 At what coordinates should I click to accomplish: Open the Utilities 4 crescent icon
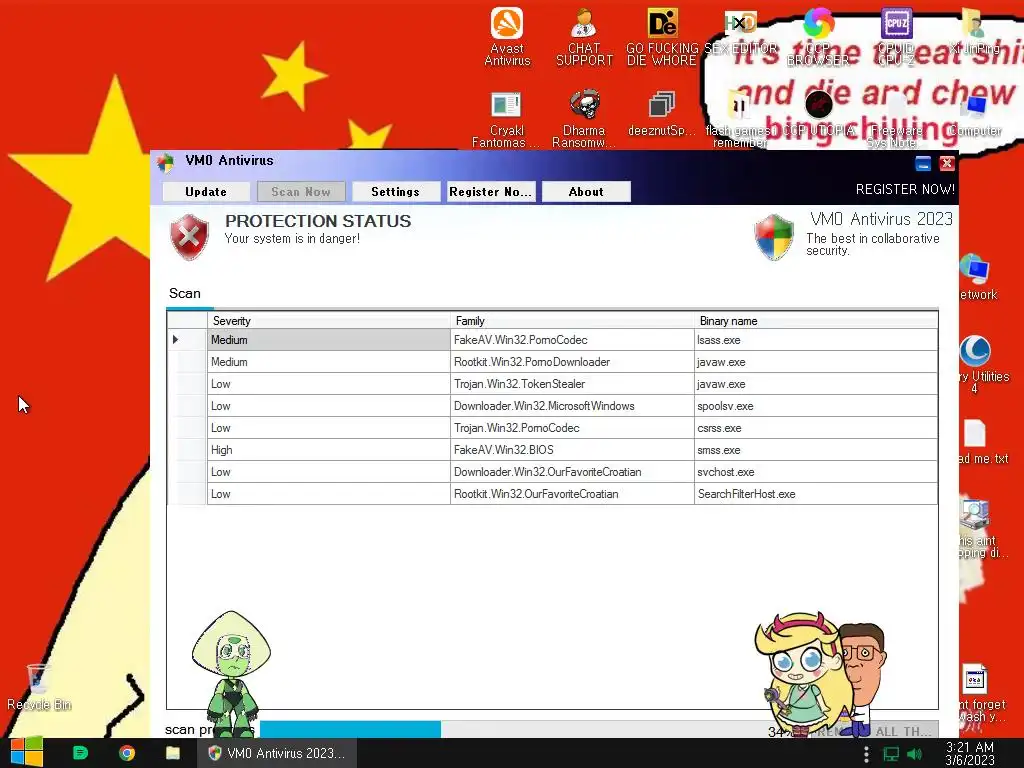pos(975,351)
